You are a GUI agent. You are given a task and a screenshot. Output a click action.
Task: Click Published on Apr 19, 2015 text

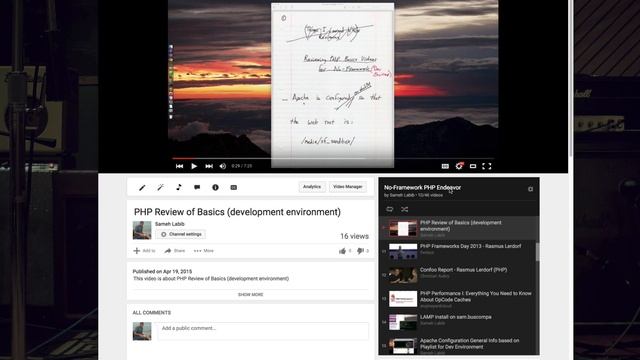coord(162,271)
